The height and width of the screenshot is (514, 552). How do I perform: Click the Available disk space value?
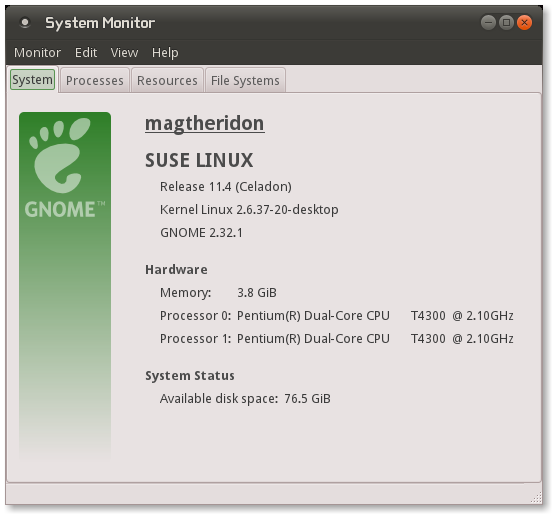(307, 399)
